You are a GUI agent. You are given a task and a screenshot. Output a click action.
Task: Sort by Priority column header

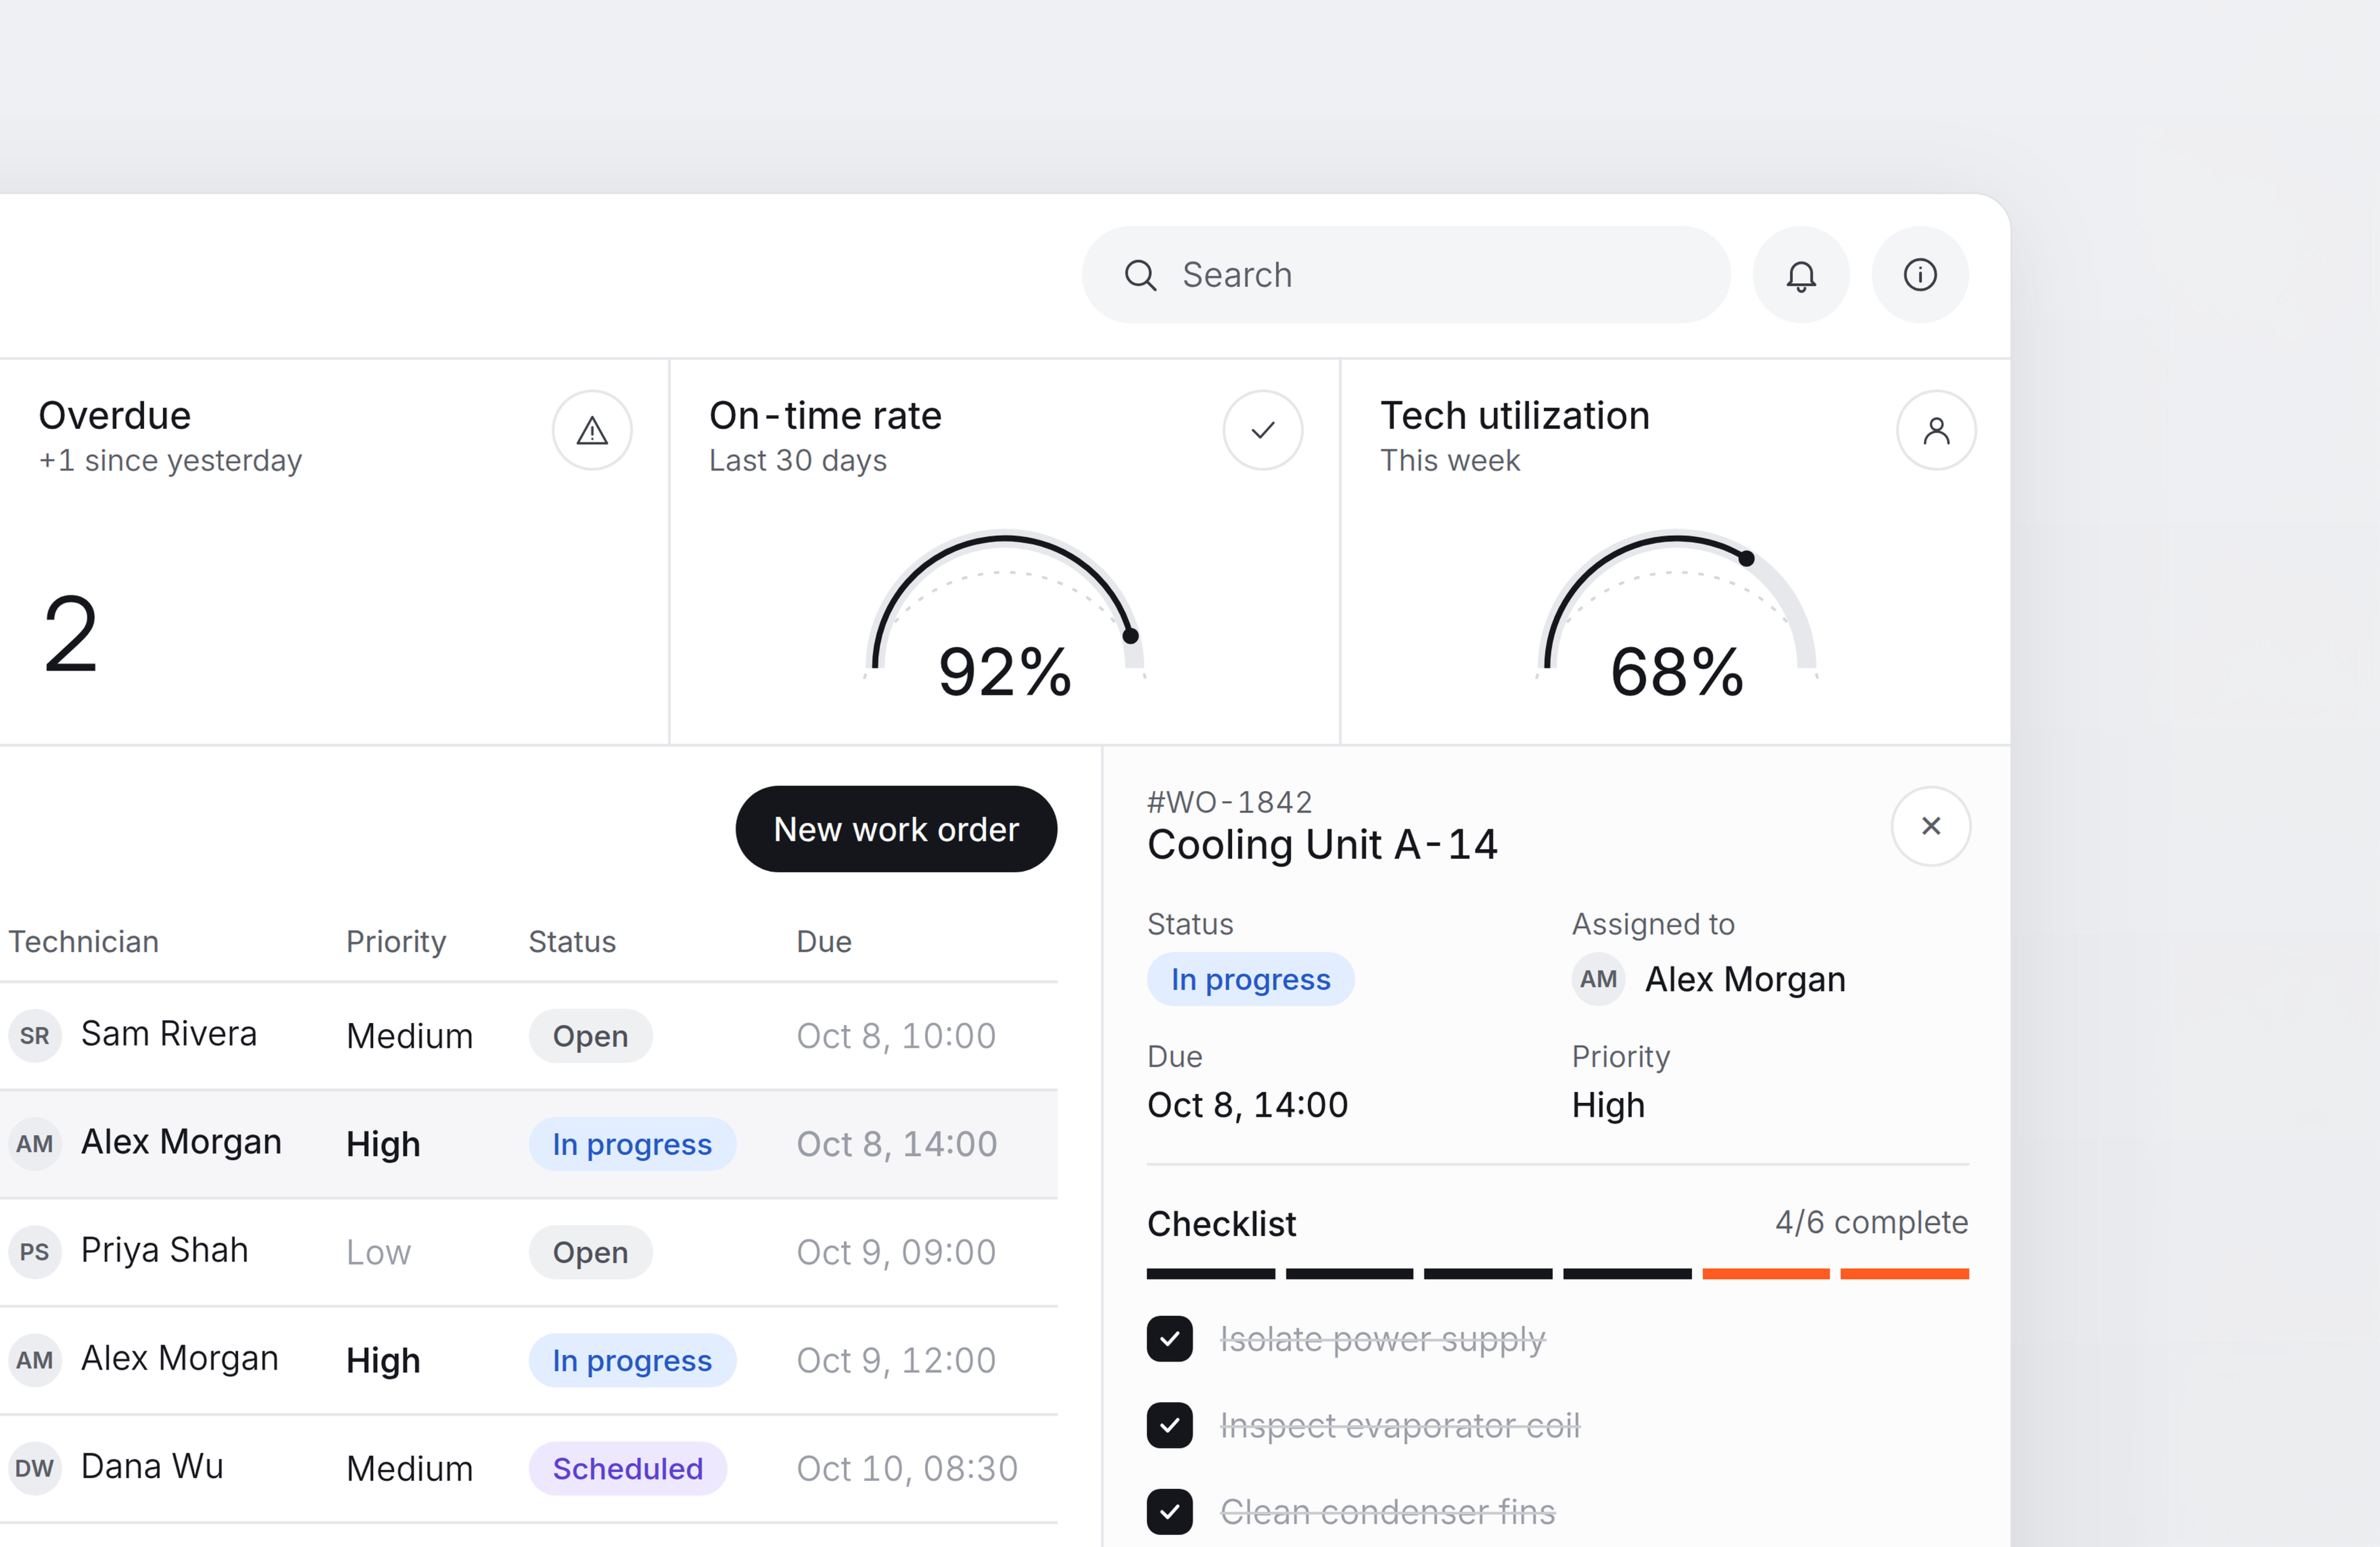tap(396, 942)
